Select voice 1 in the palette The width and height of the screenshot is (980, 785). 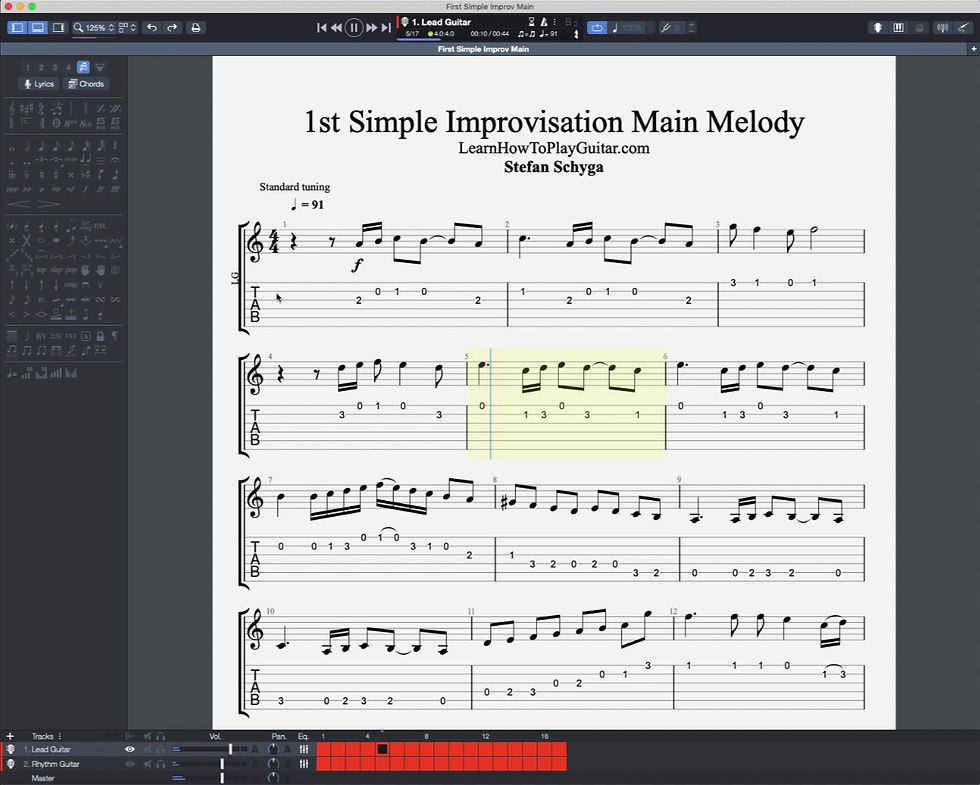27,68
